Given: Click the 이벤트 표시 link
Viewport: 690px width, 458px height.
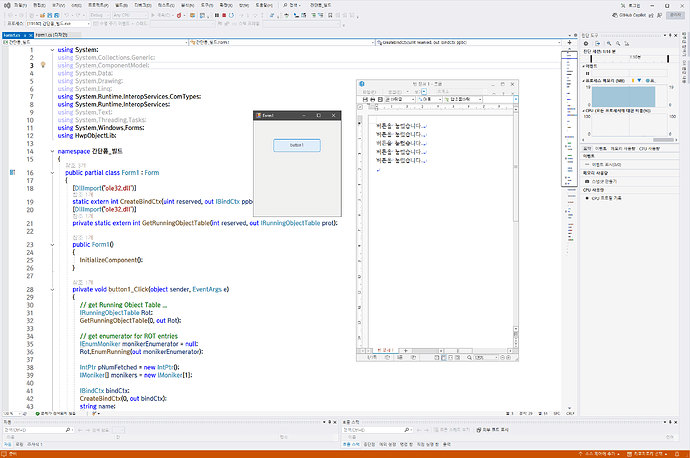Looking at the screenshot, I should point(606,165).
